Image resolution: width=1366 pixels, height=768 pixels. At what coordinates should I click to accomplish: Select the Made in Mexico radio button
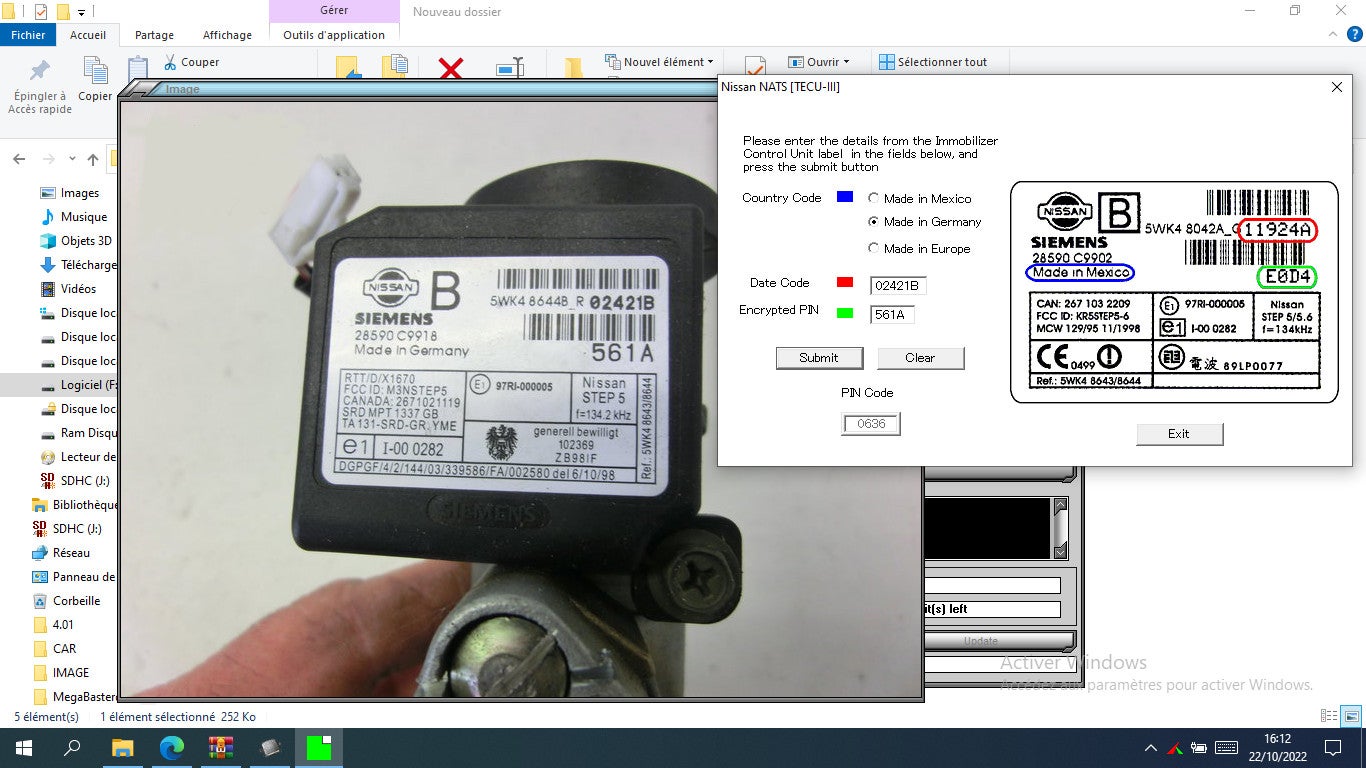(873, 198)
